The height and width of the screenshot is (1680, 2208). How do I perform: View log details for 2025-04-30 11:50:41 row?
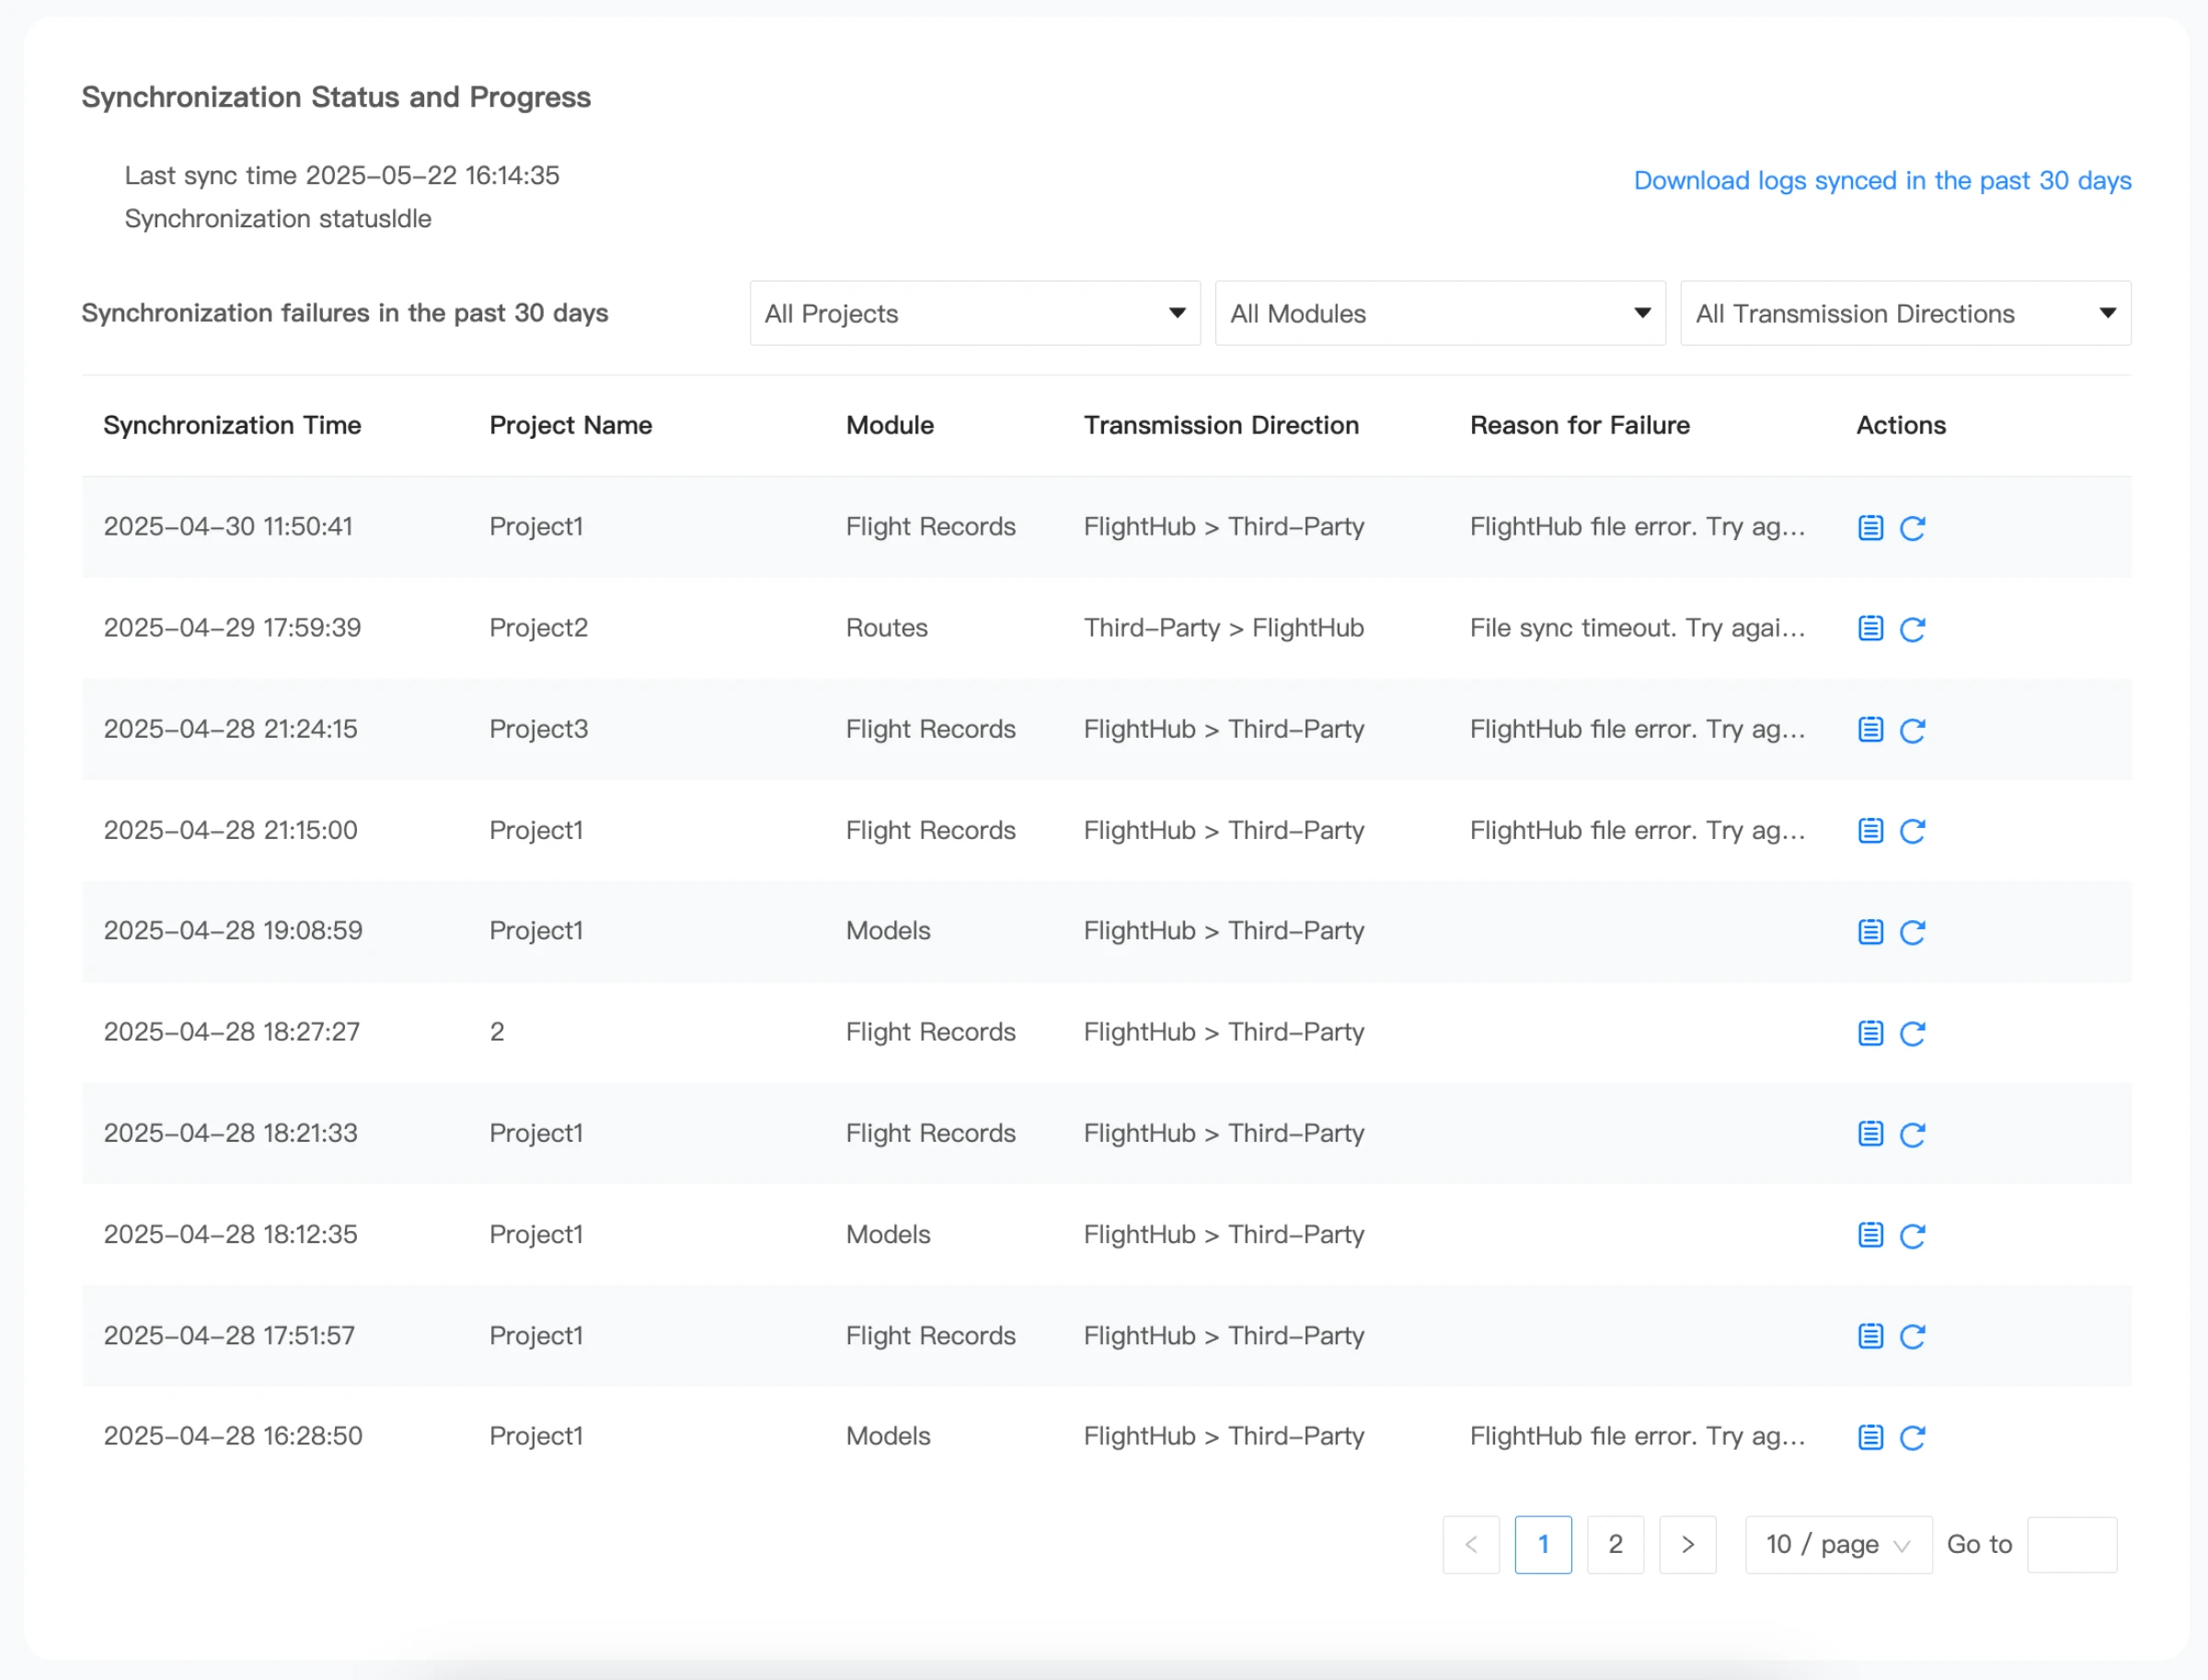point(1870,528)
